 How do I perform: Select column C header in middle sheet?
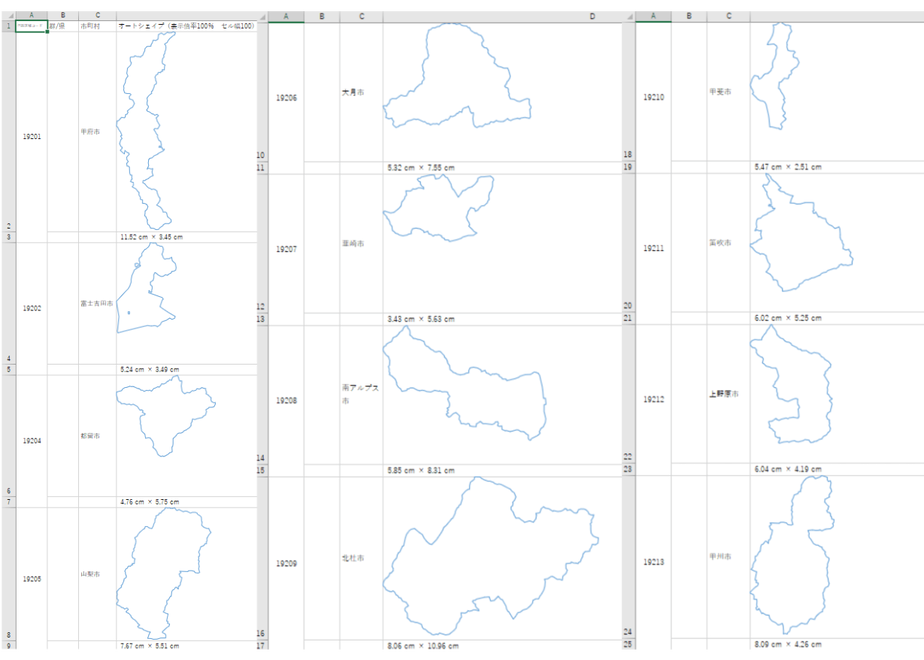point(361,16)
